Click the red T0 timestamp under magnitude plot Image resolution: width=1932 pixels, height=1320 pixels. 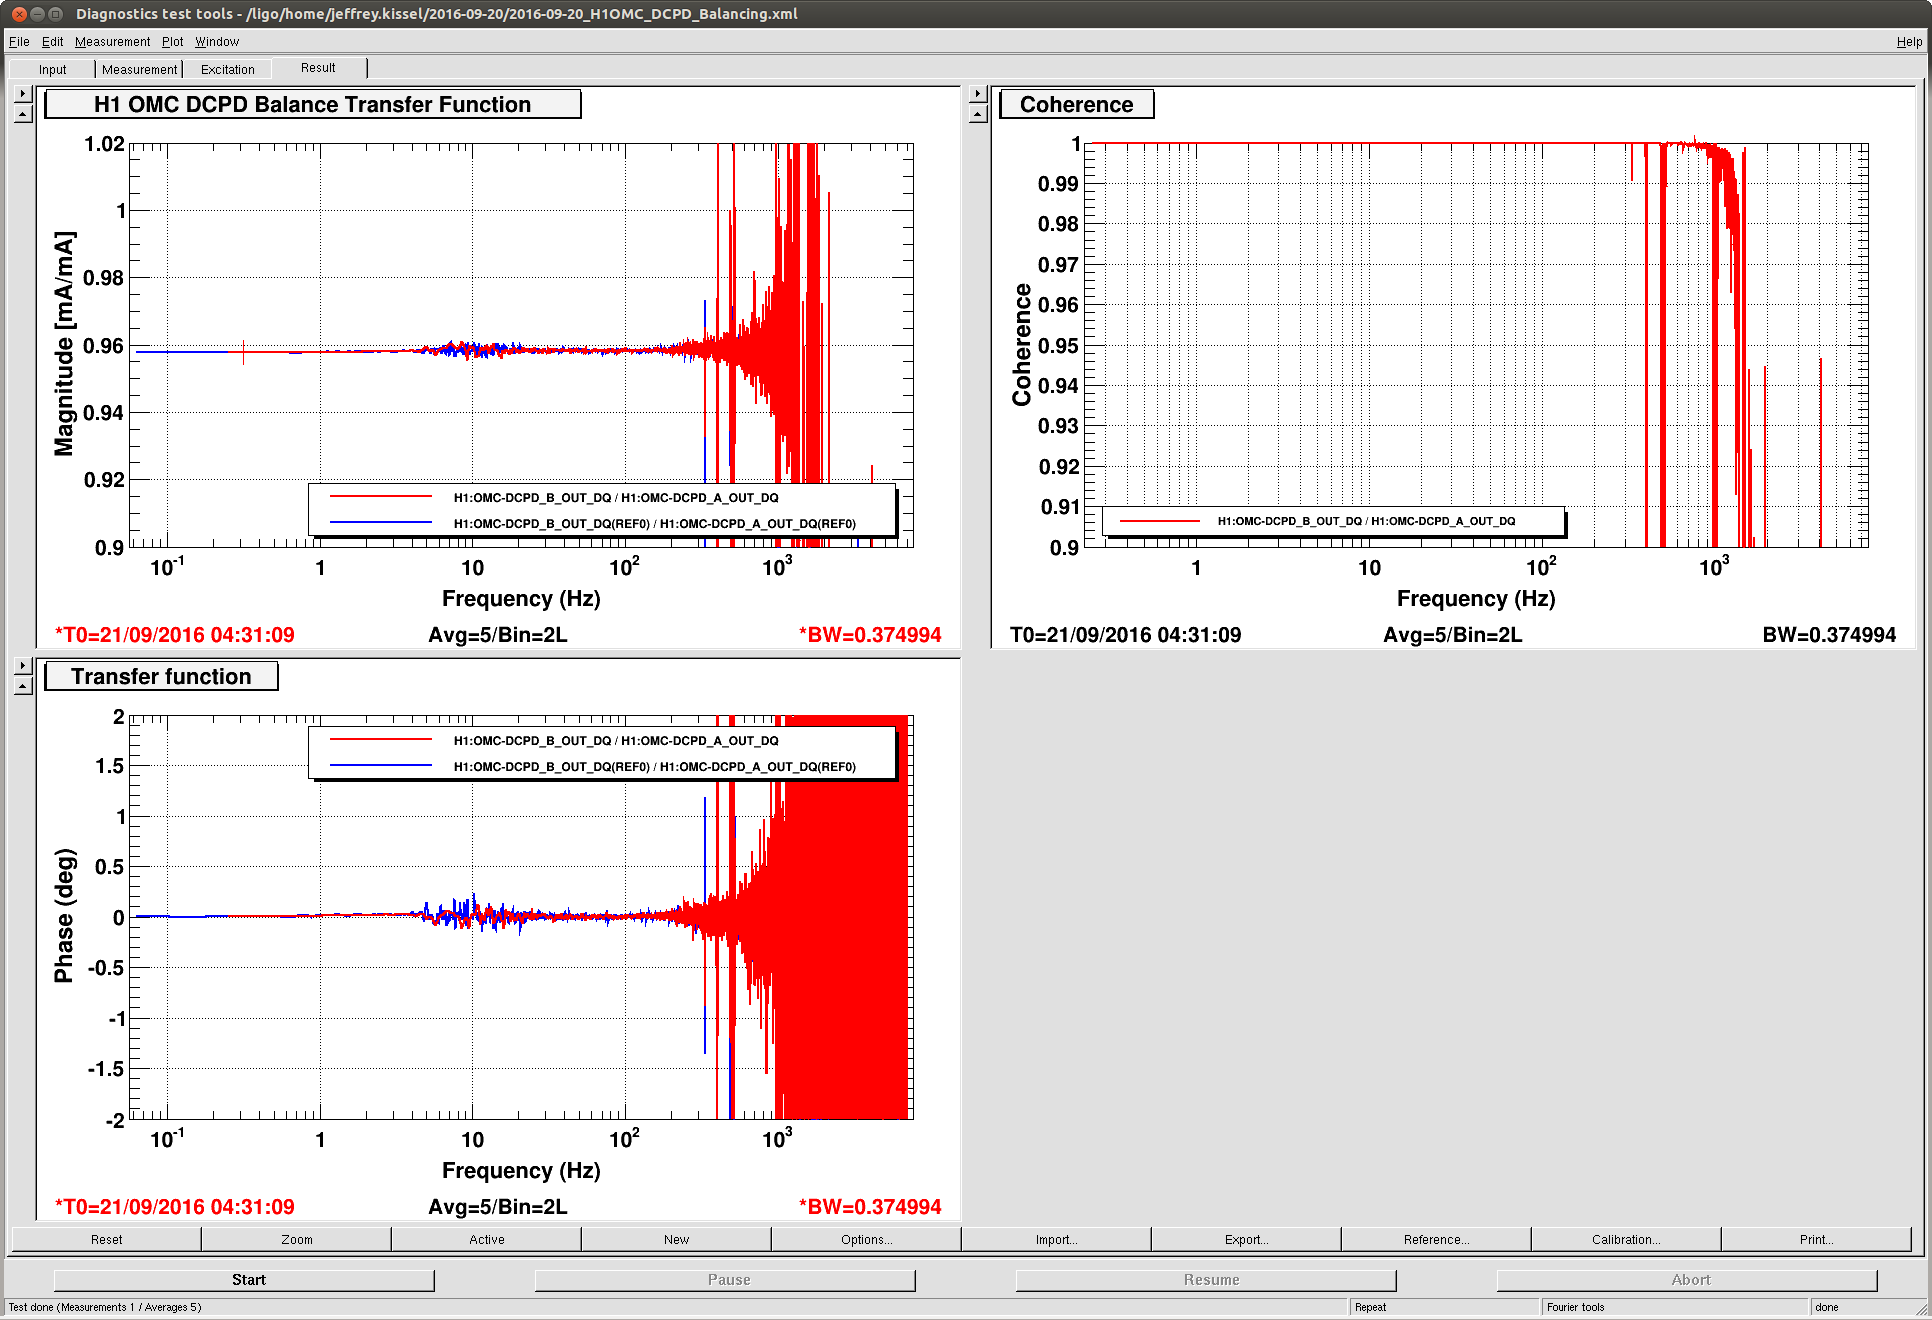click(x=174, y=635)
